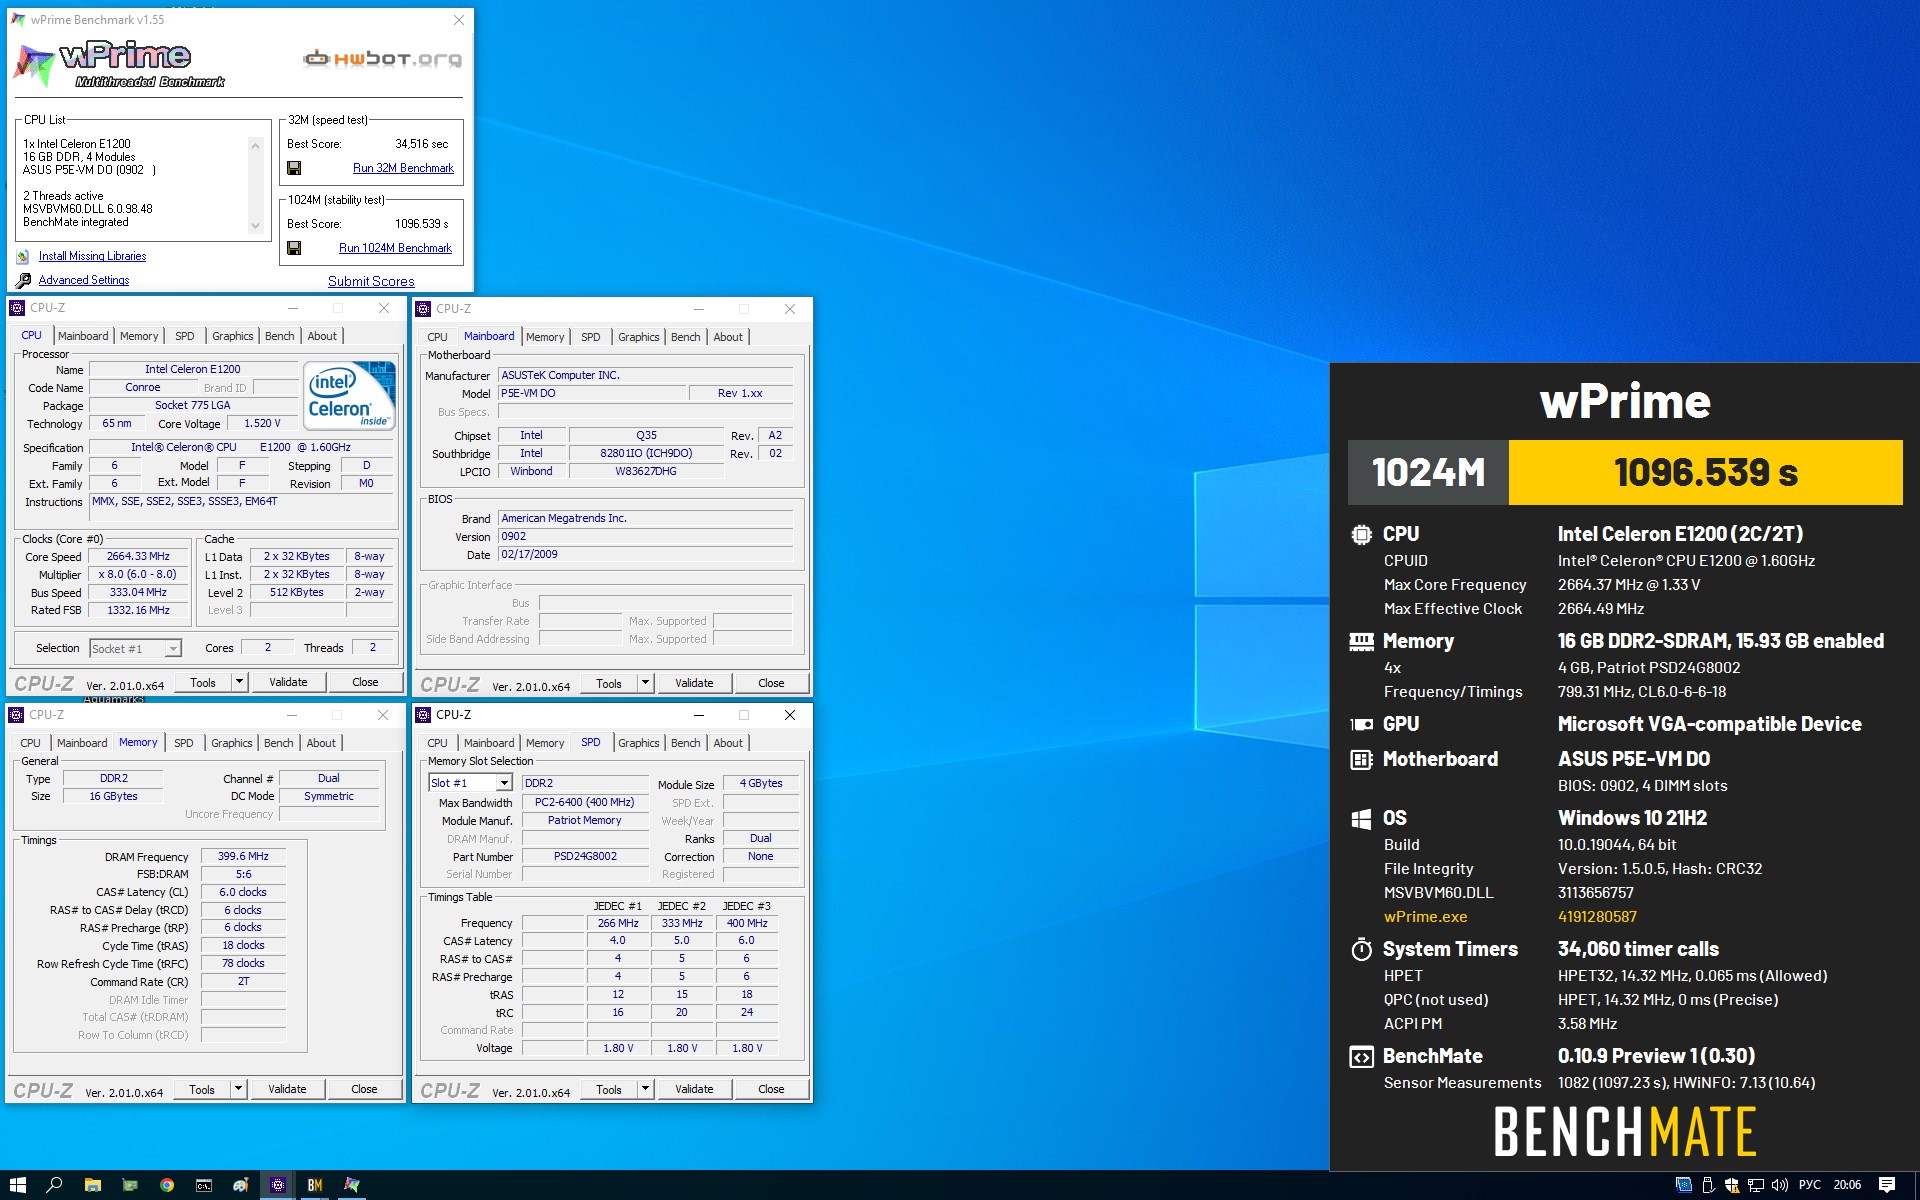Click the floppy save icon beside Run 1024M Benchmark

click(294, 248)
